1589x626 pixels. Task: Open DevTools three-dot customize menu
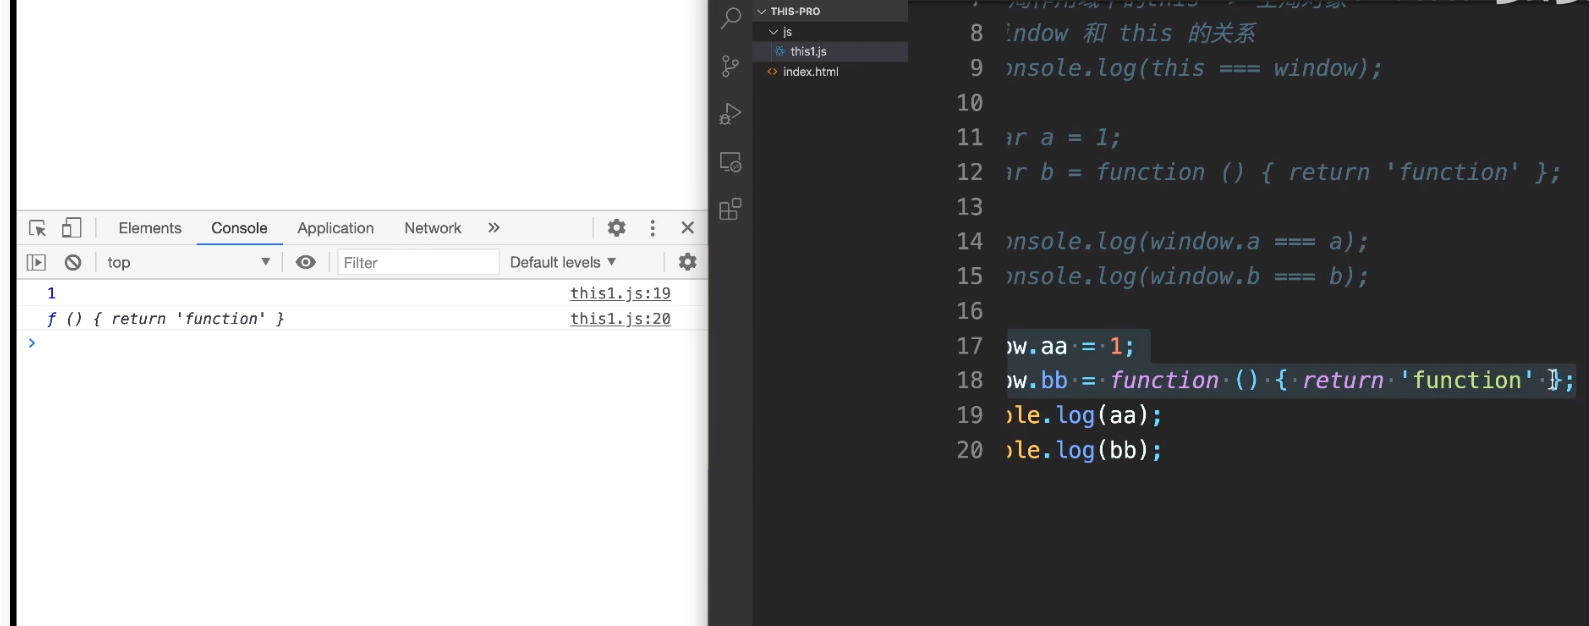pos(653,228)
